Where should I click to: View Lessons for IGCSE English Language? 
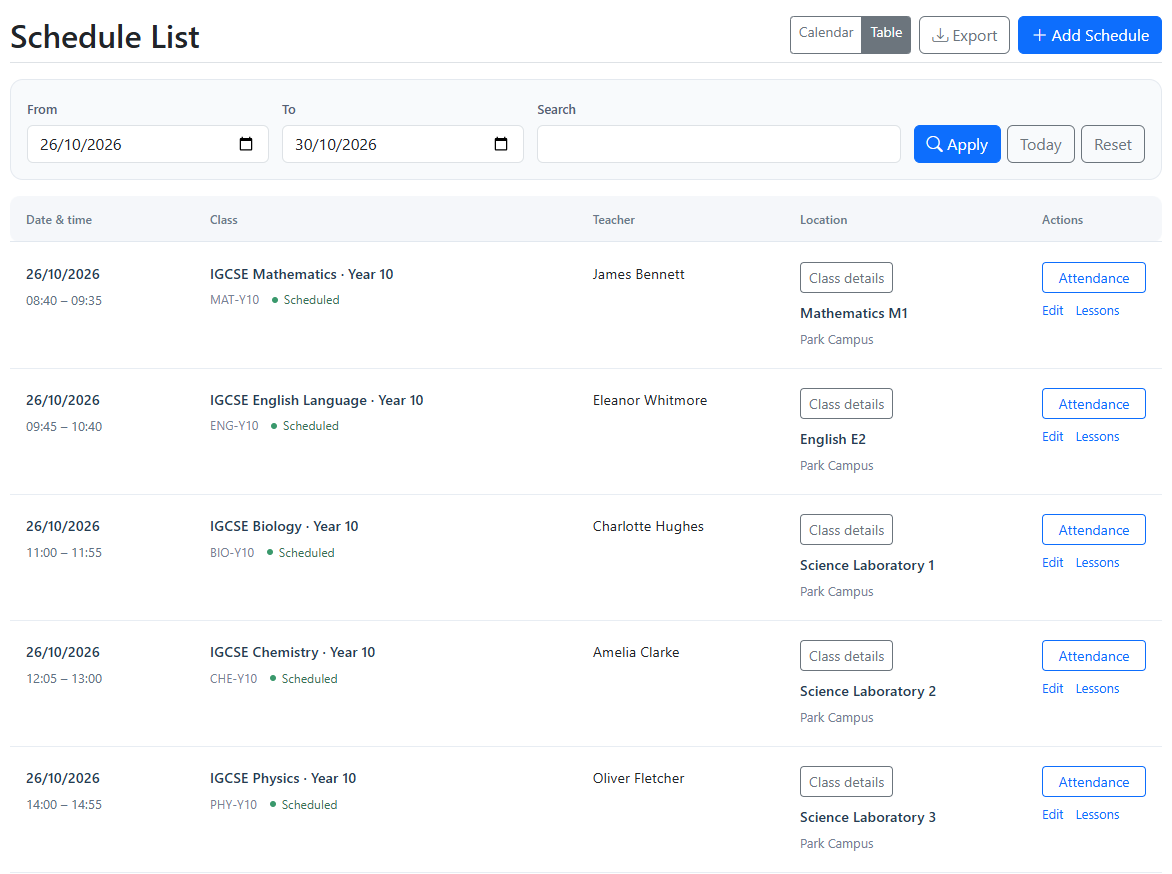tap(1097, 437)
